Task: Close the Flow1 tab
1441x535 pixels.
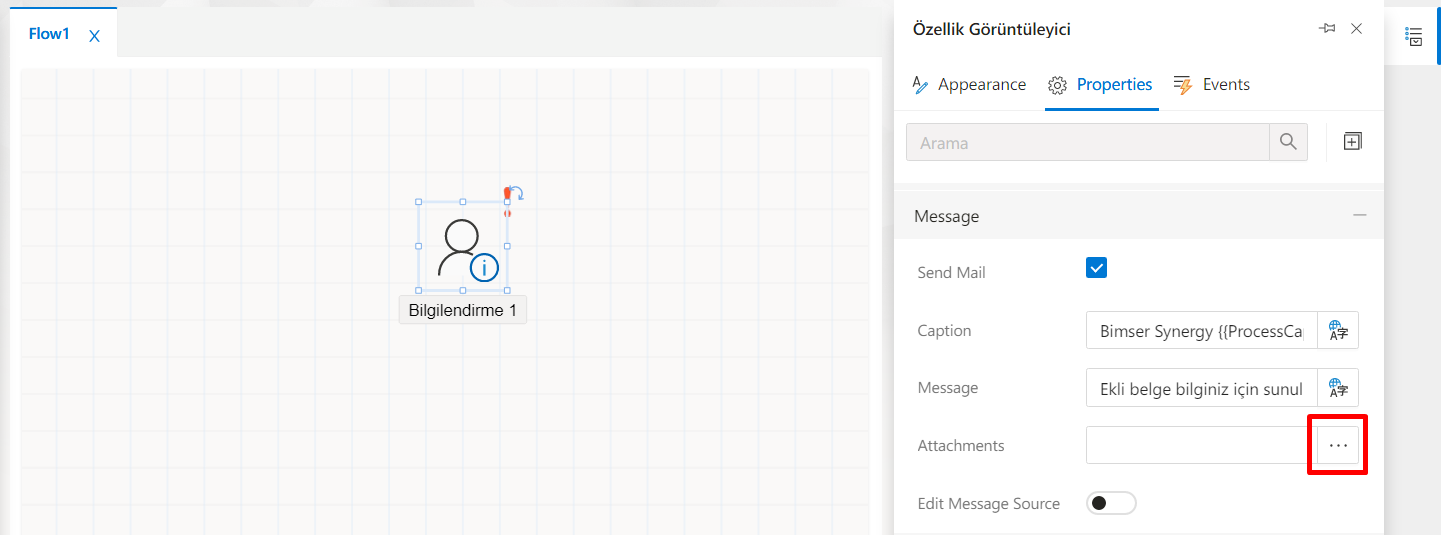Action: pos(94,36)
